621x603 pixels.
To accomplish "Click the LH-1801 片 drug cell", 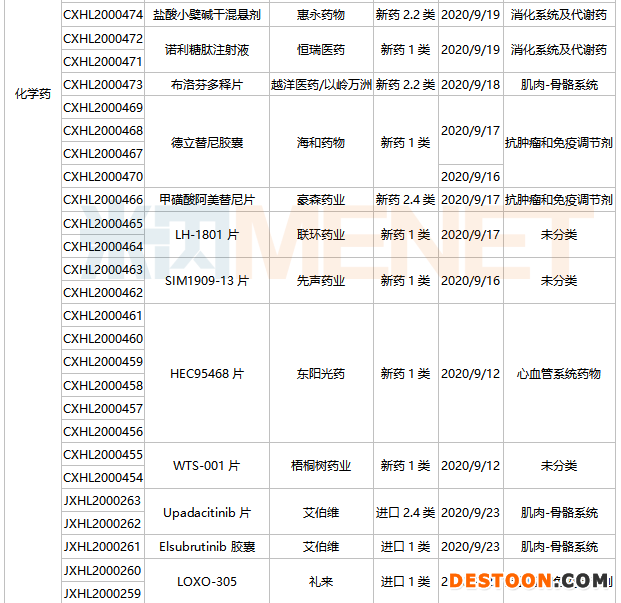I will click(207, 235).
